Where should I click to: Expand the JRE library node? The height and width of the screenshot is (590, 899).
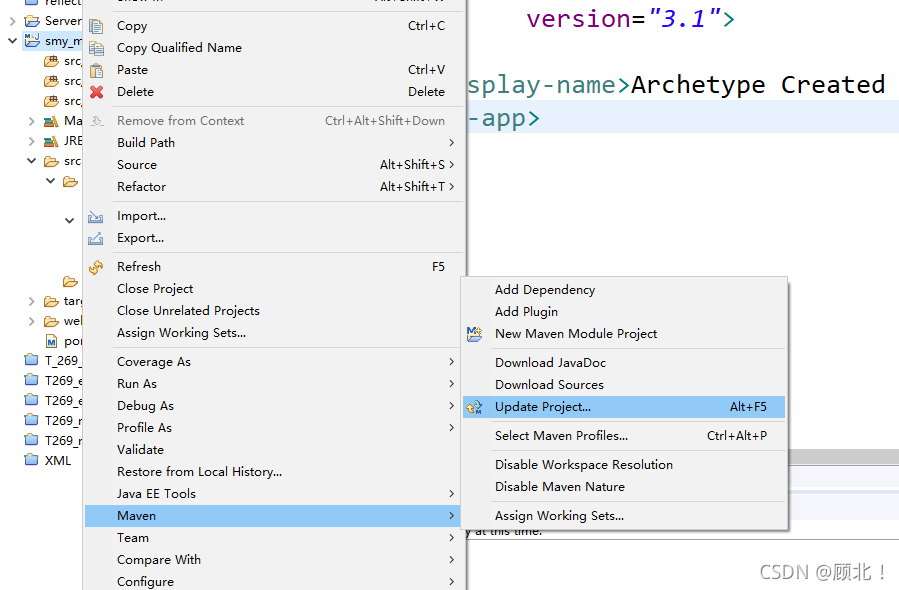(x=32, y=141)
